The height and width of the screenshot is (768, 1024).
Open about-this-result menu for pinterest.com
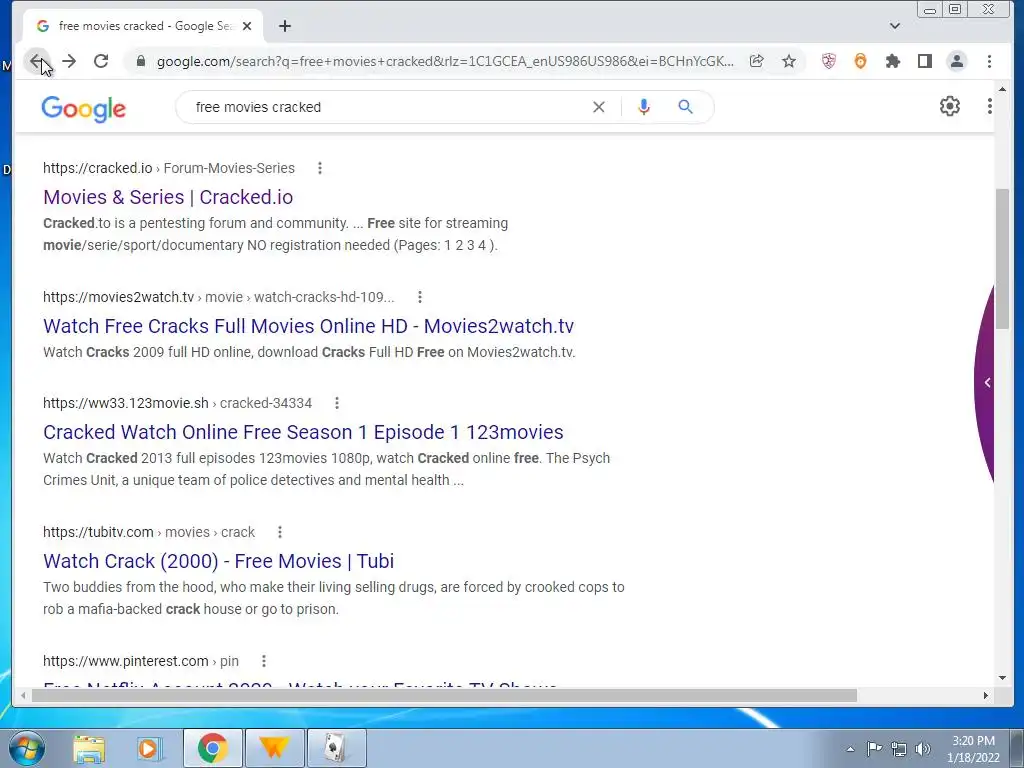tap(264, 662)
